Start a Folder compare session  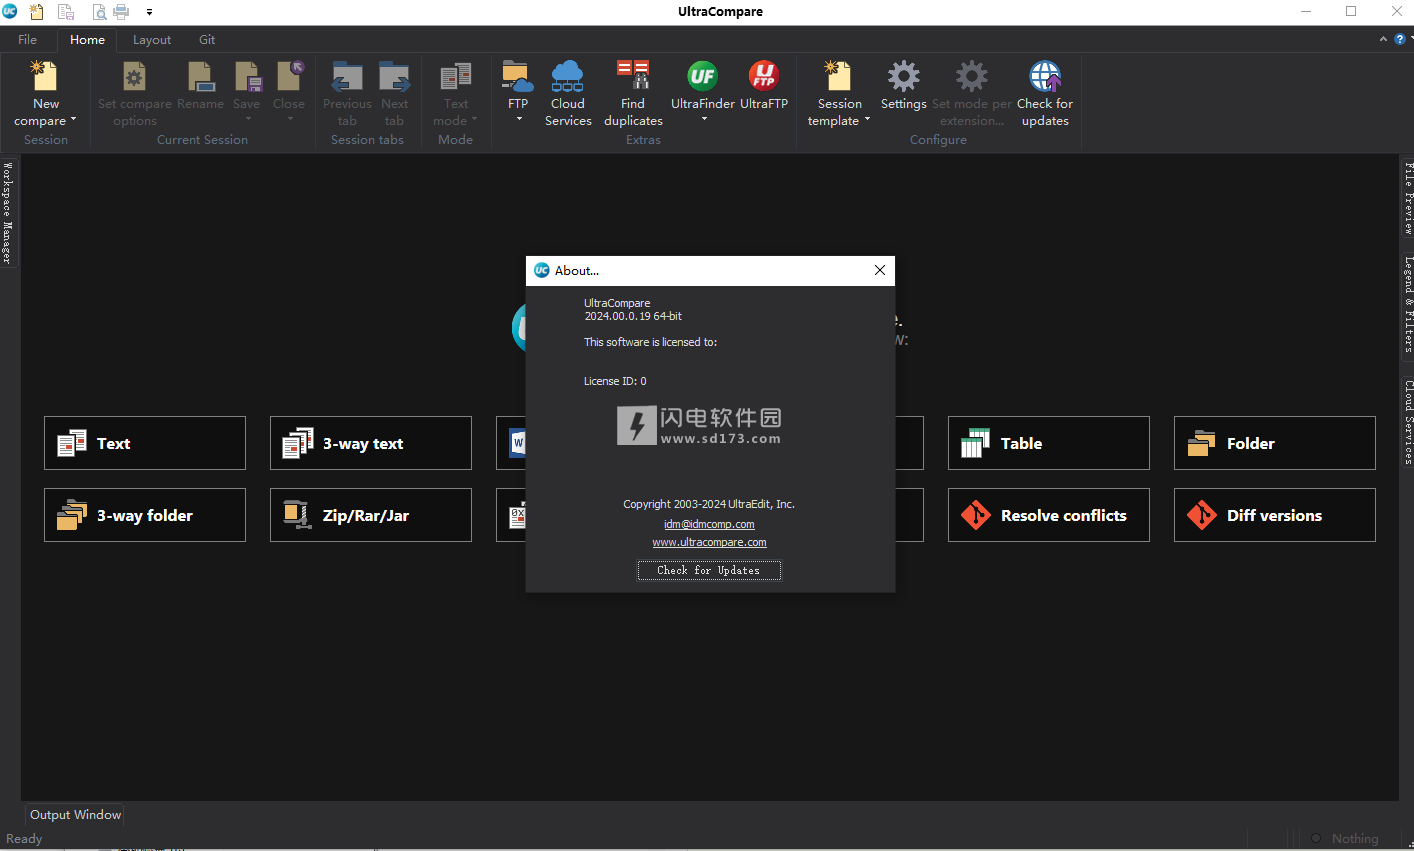pos(1275,443)
